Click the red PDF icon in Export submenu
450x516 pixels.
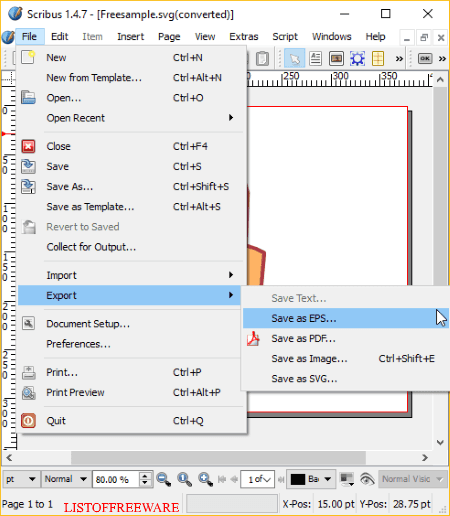[253, 338]
